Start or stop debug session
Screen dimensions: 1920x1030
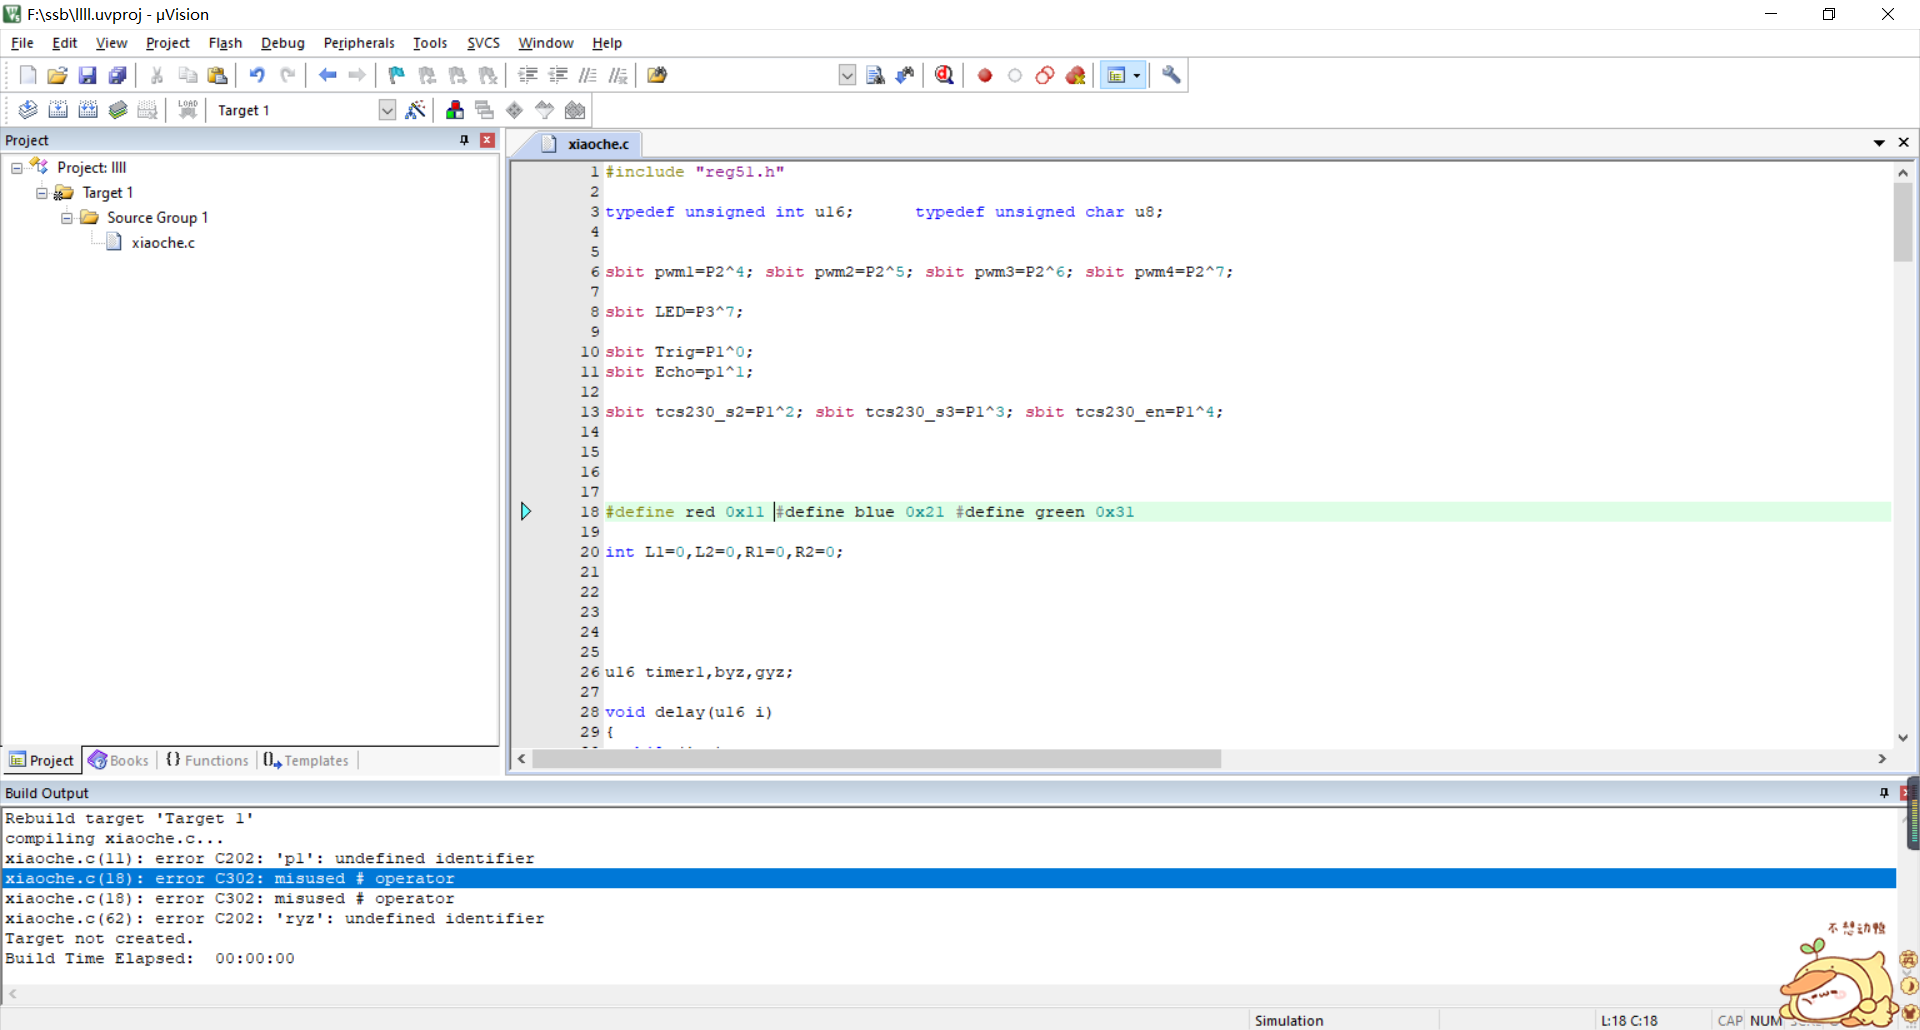[944, 75]
